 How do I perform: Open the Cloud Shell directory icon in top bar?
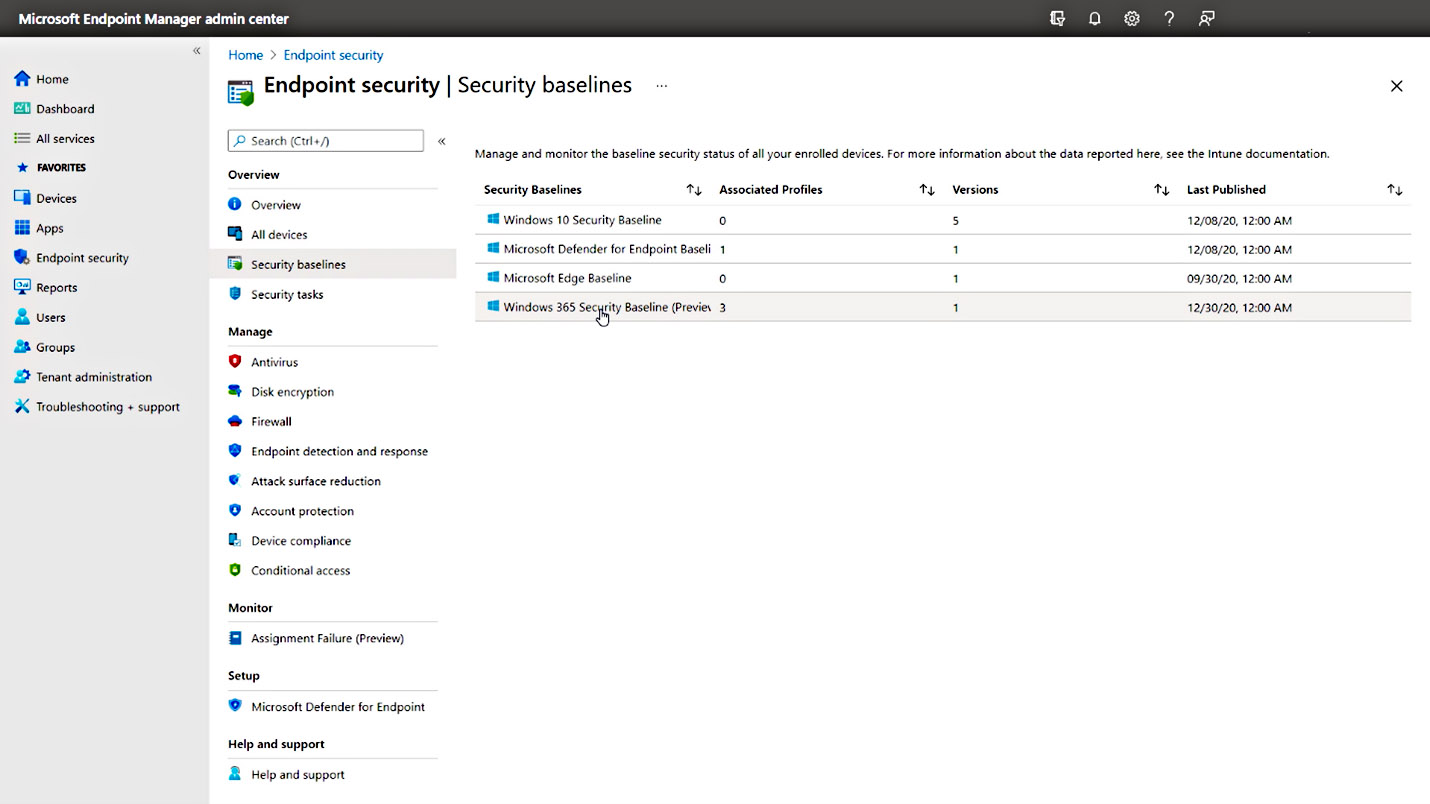click(1058, 18)
